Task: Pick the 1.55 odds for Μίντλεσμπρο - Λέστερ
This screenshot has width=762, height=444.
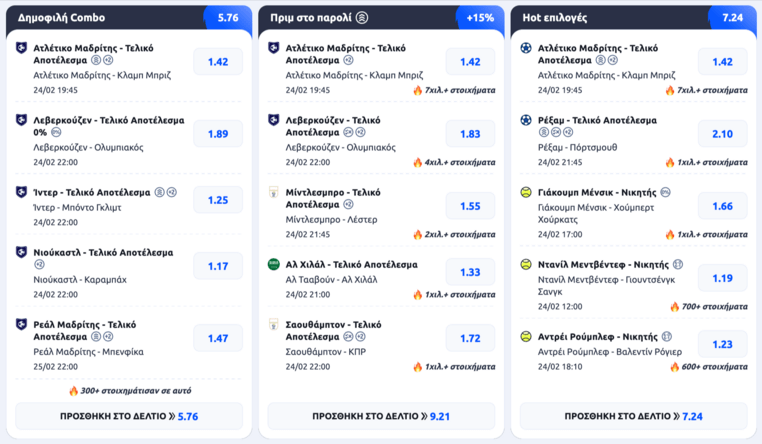Action: [x=470, y=206]
